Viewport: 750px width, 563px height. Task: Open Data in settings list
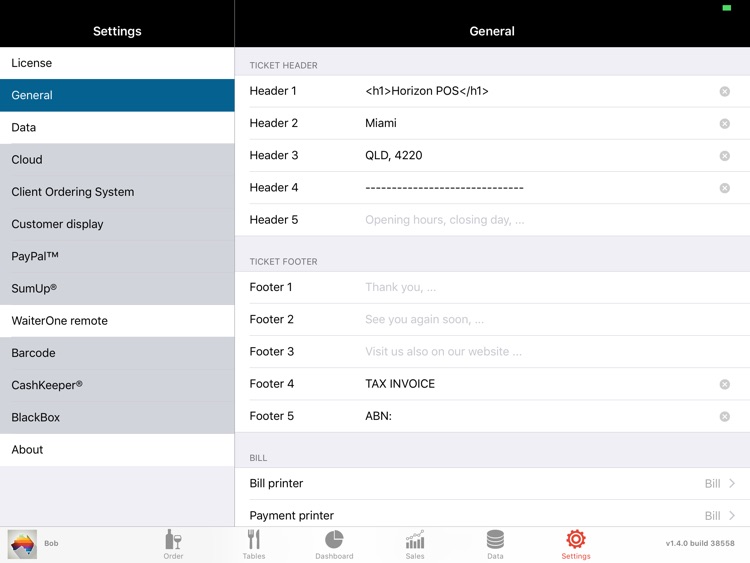coord(117,127)
